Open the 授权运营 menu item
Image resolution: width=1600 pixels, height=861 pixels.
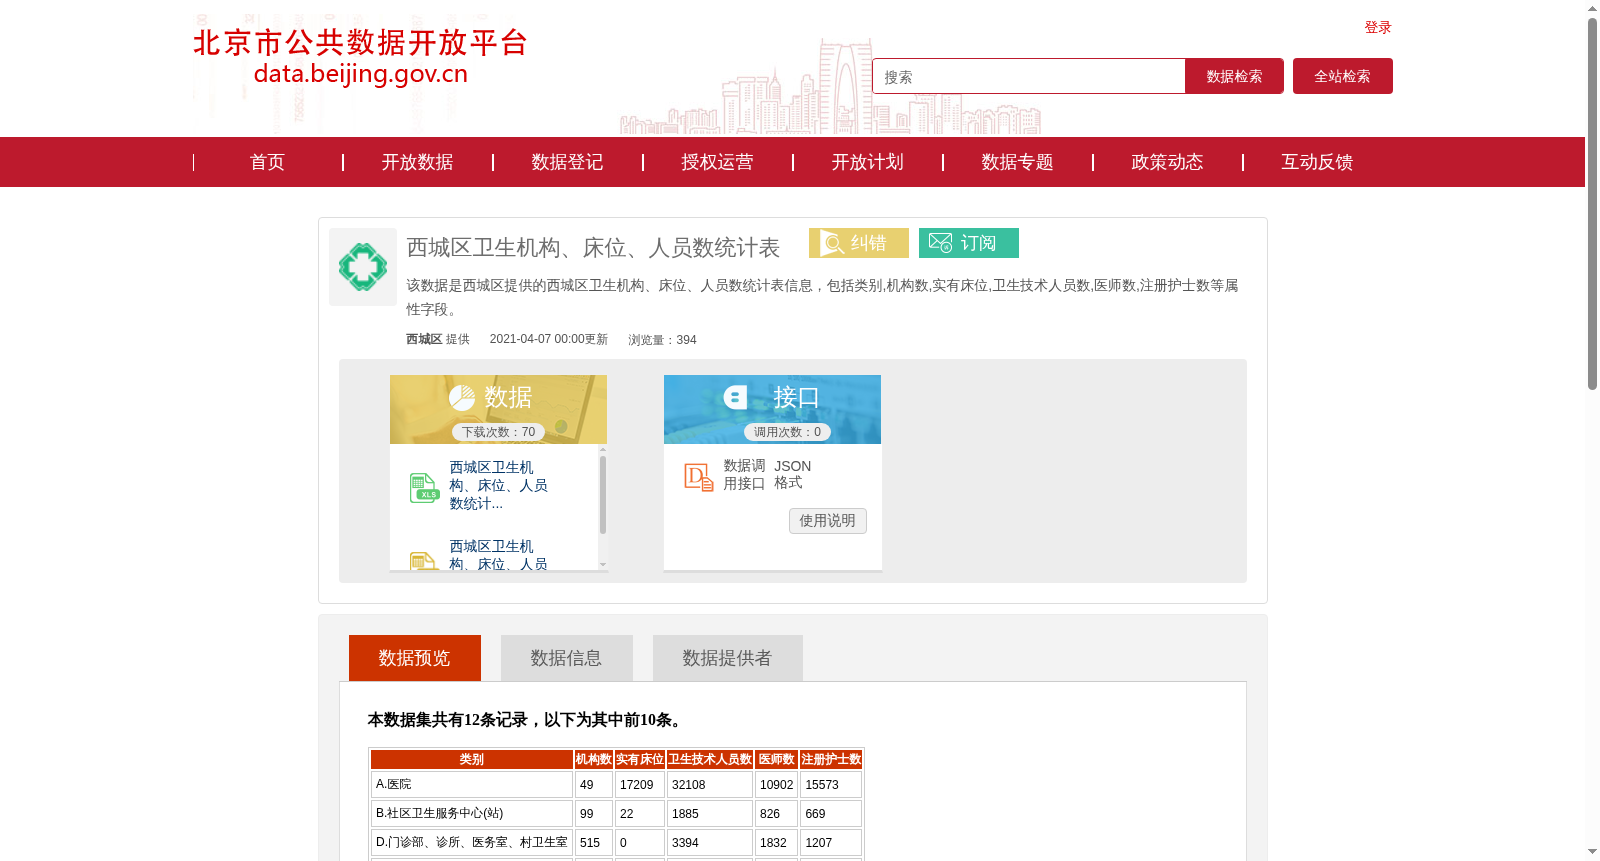click(717, 162)
